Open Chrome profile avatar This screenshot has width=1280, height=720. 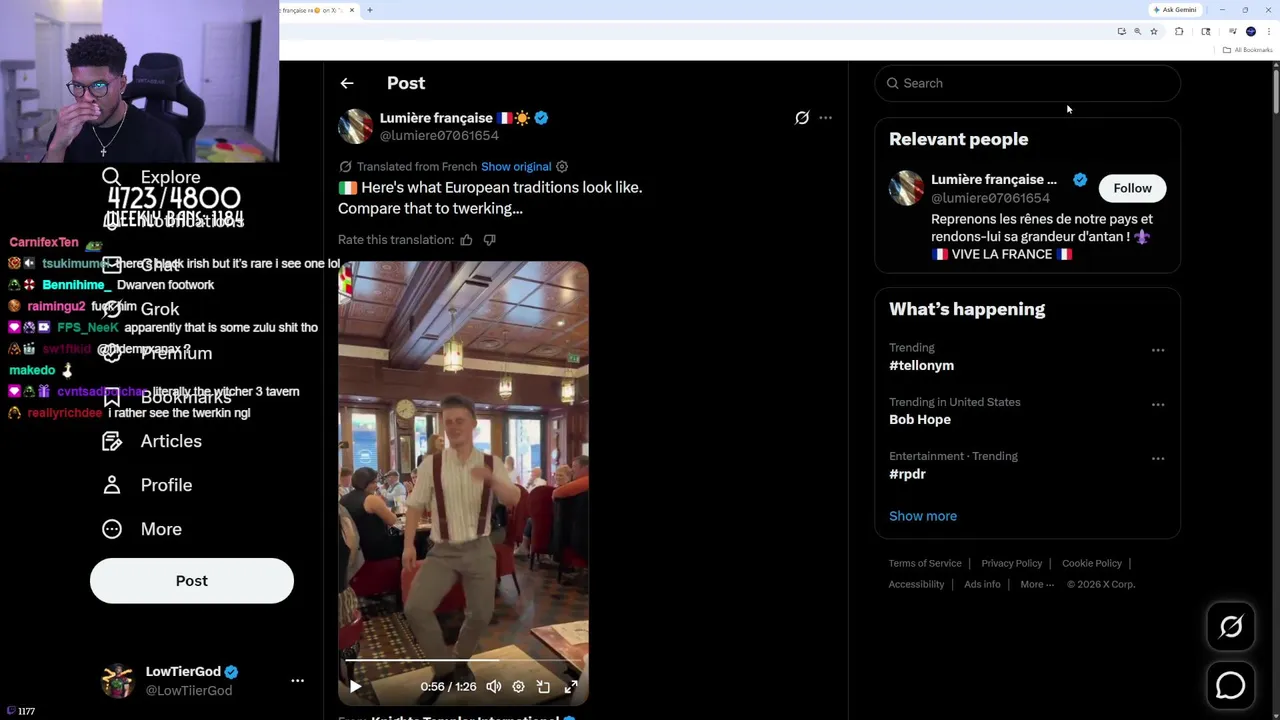pos(1251,32)
